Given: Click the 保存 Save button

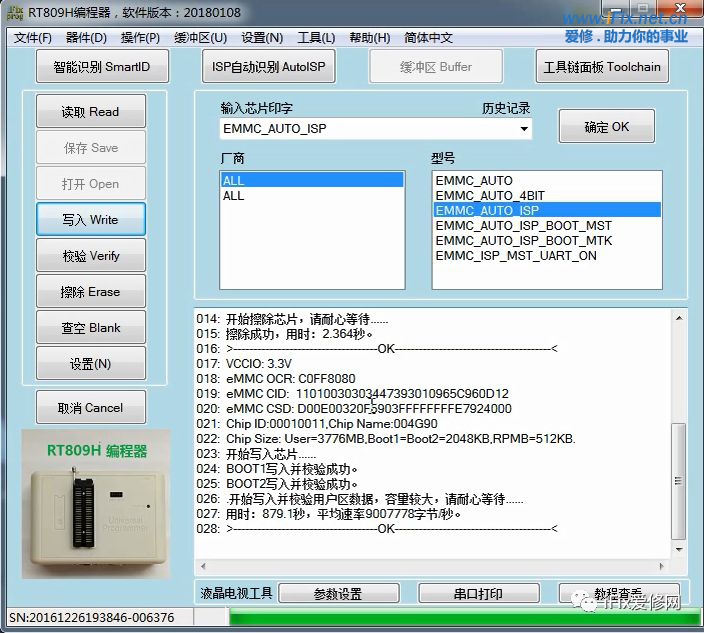Looking at the screenshot, I should coord(91,147).
